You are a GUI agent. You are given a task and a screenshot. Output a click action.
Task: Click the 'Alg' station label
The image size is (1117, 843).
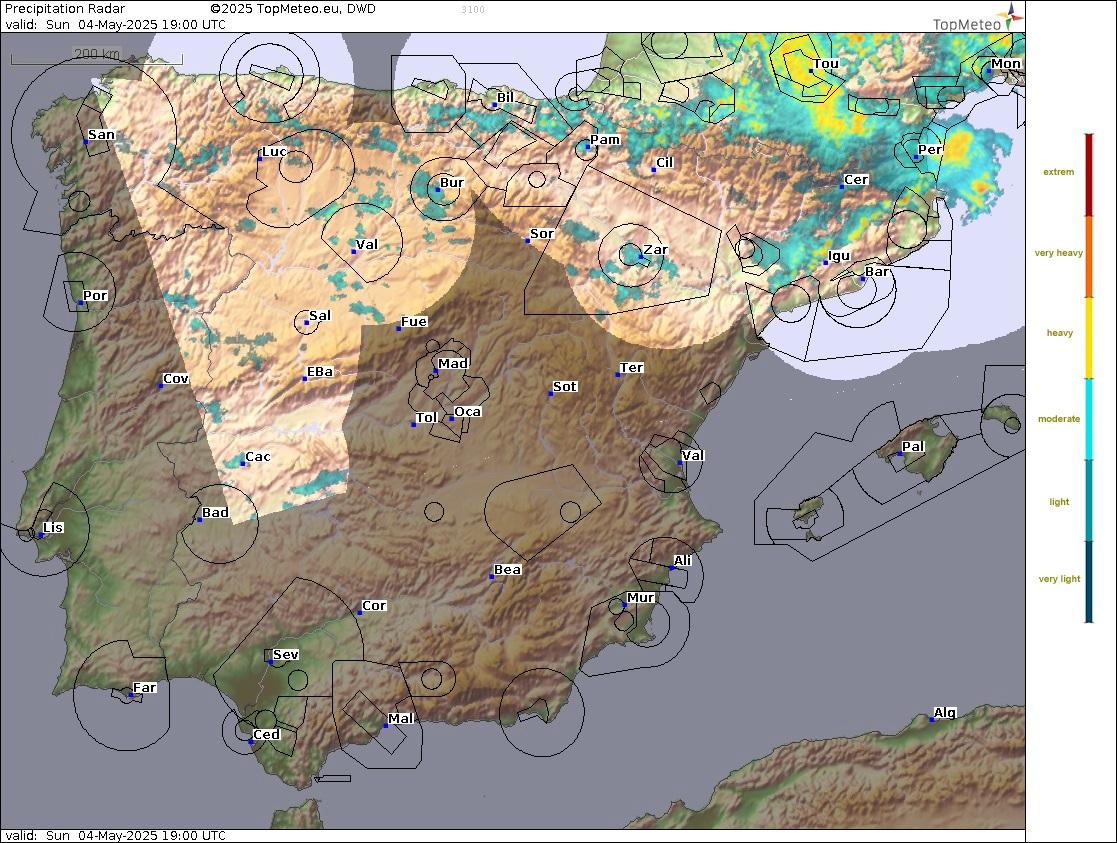(x=945, y=713)
